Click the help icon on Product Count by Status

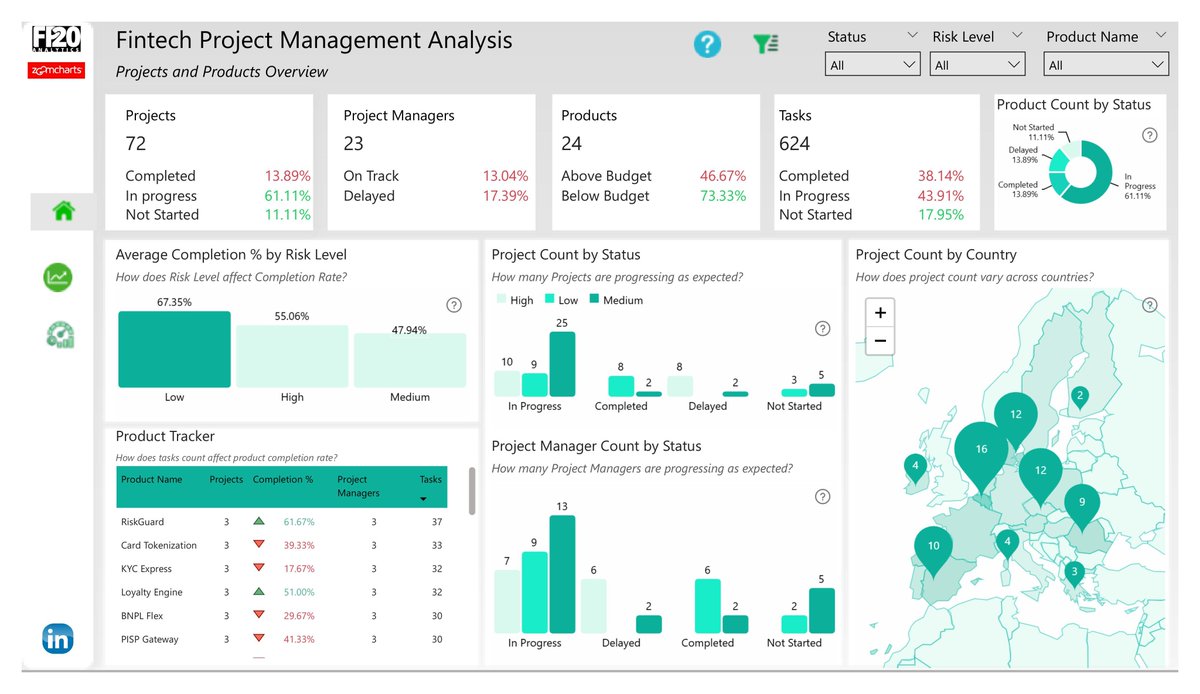point(1149,134)
